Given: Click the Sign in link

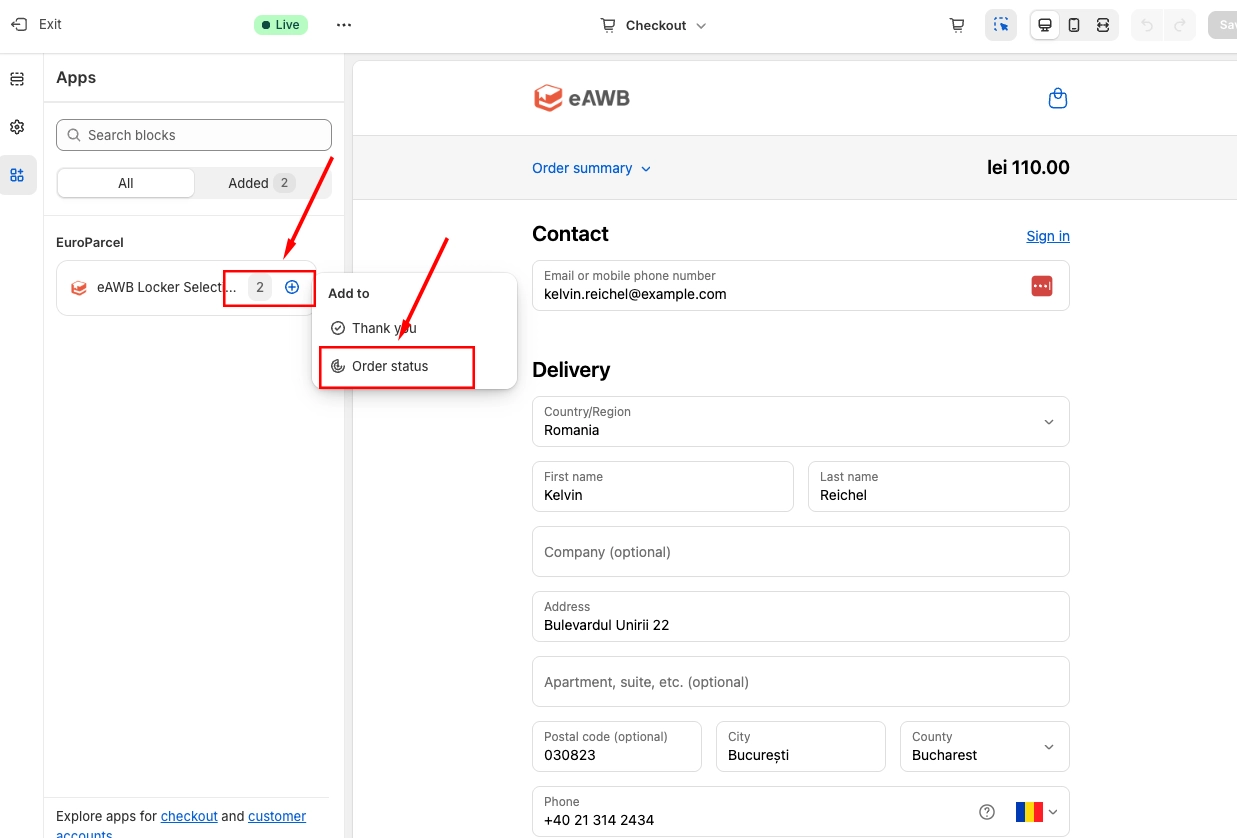Looking at the screenshot, I should (1048, 236).
